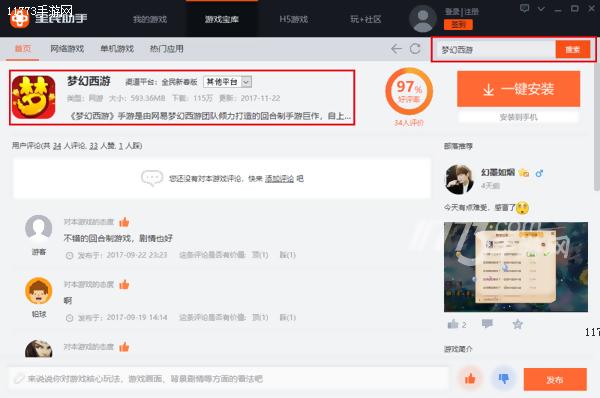Screen dimensions: 600x398
Task: Open the H5游戏 tab
Action: click(x=293, y=19)
